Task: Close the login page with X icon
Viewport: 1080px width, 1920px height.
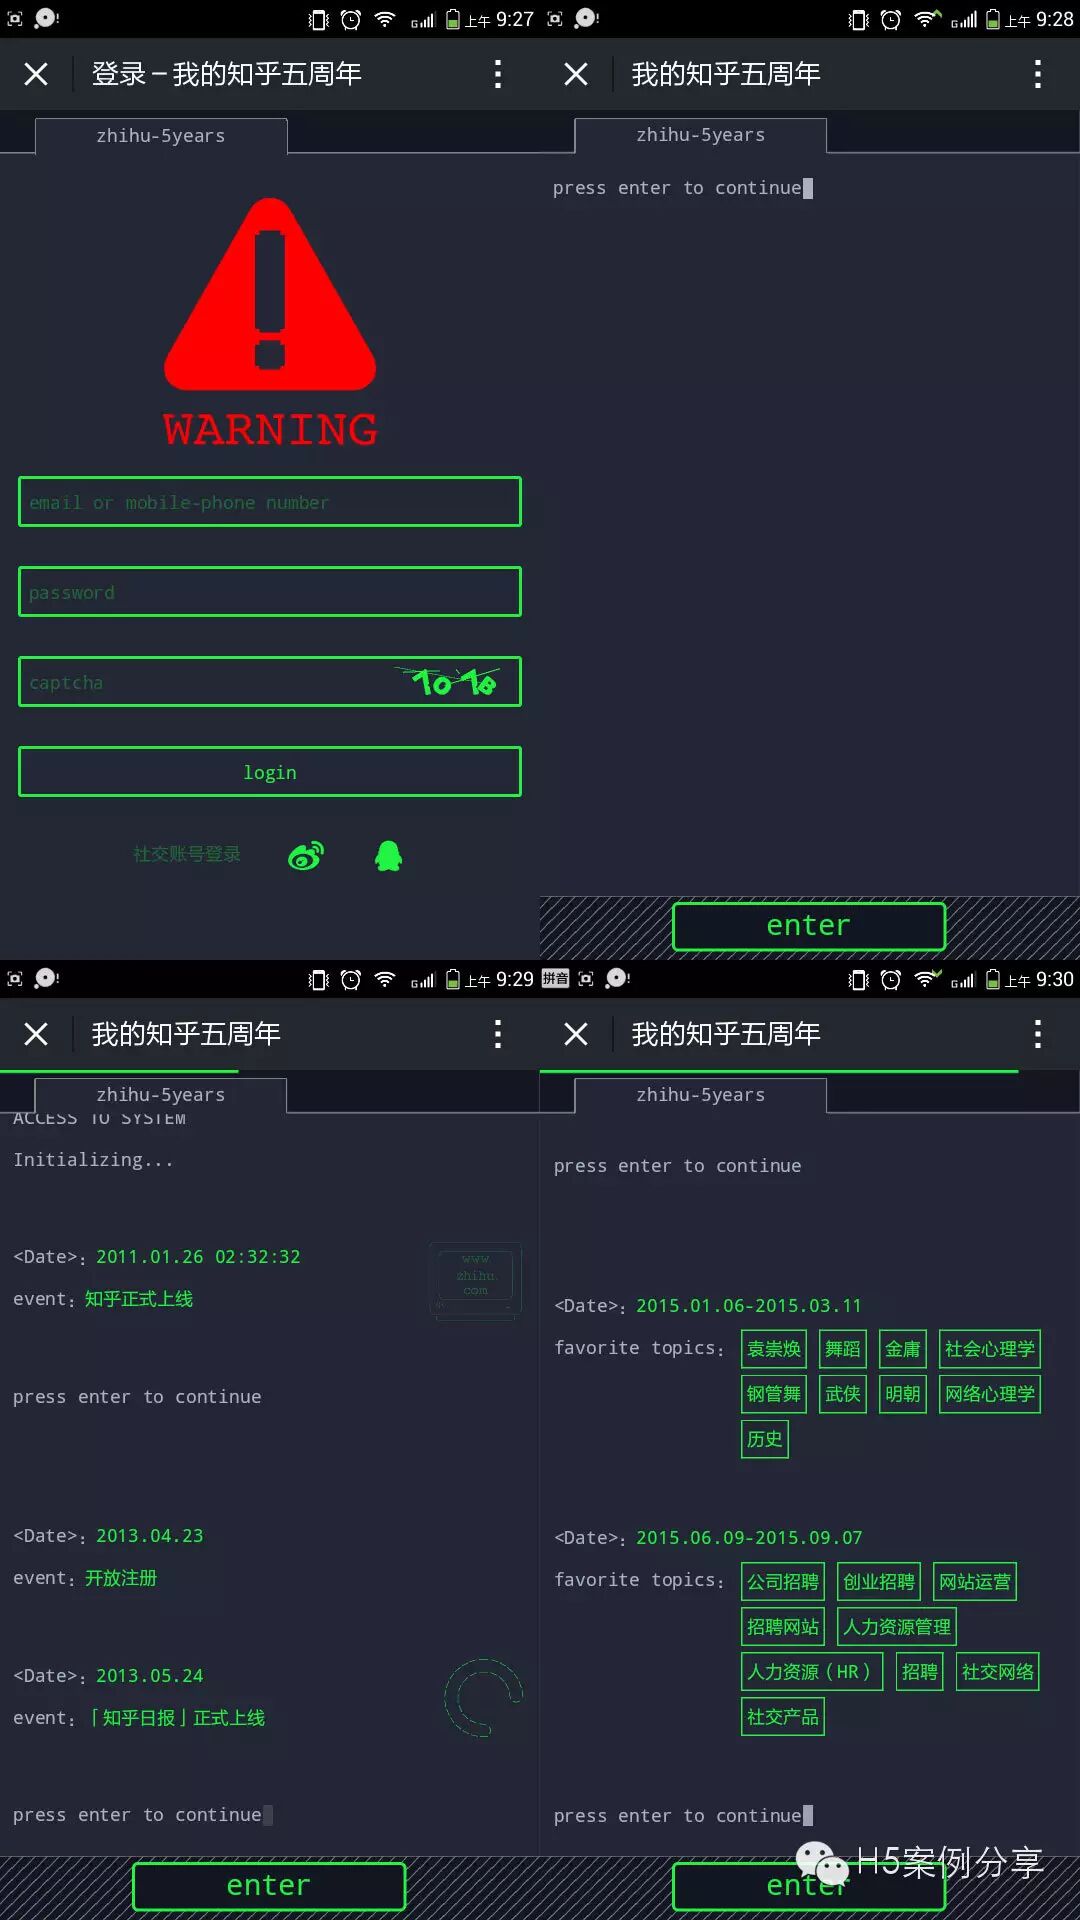Action: tap(36, 74)
